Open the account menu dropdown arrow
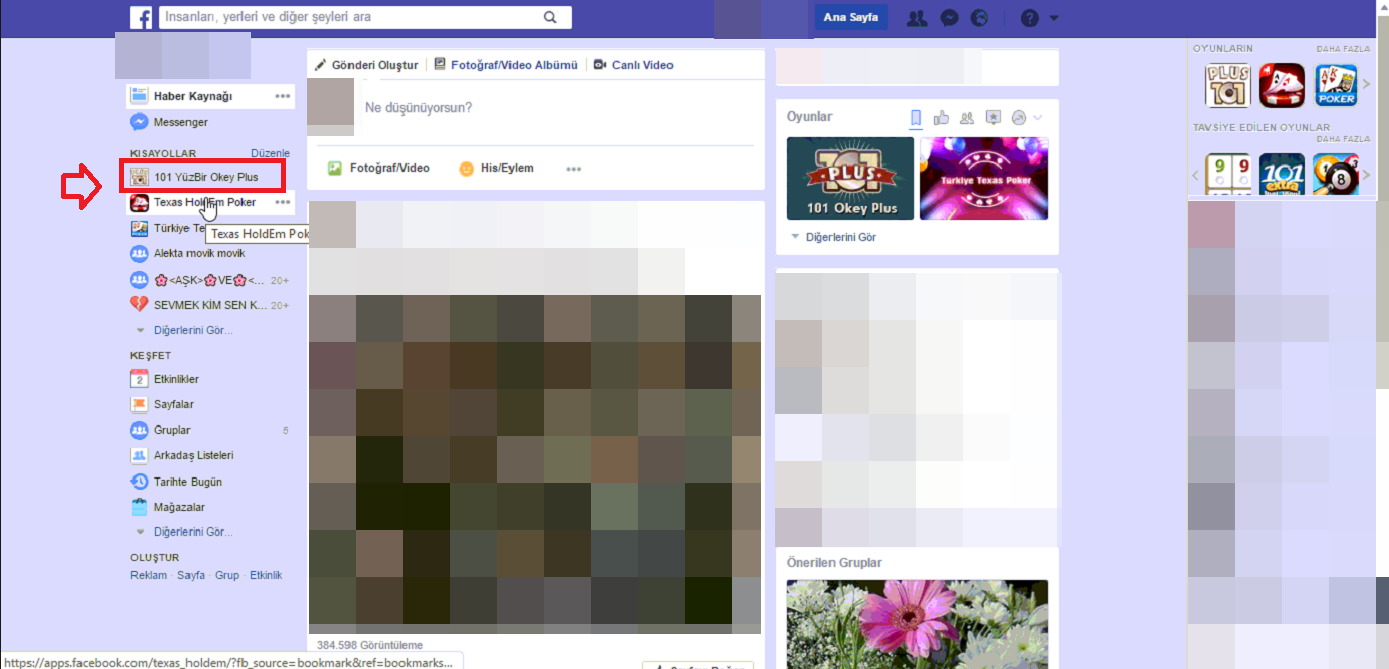Screen dimensions: 1389x669 point(1054,18)
